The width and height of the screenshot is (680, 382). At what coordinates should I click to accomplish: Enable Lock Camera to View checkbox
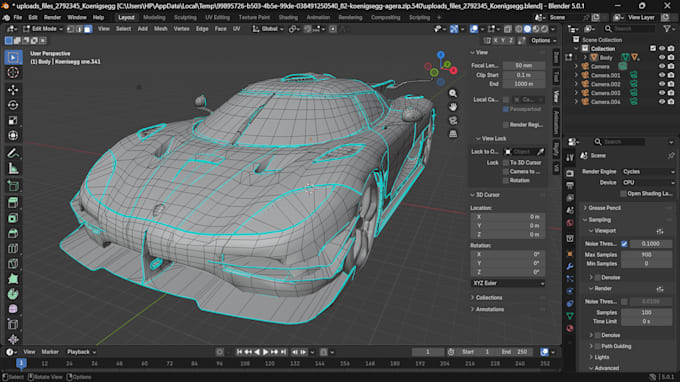506,172
